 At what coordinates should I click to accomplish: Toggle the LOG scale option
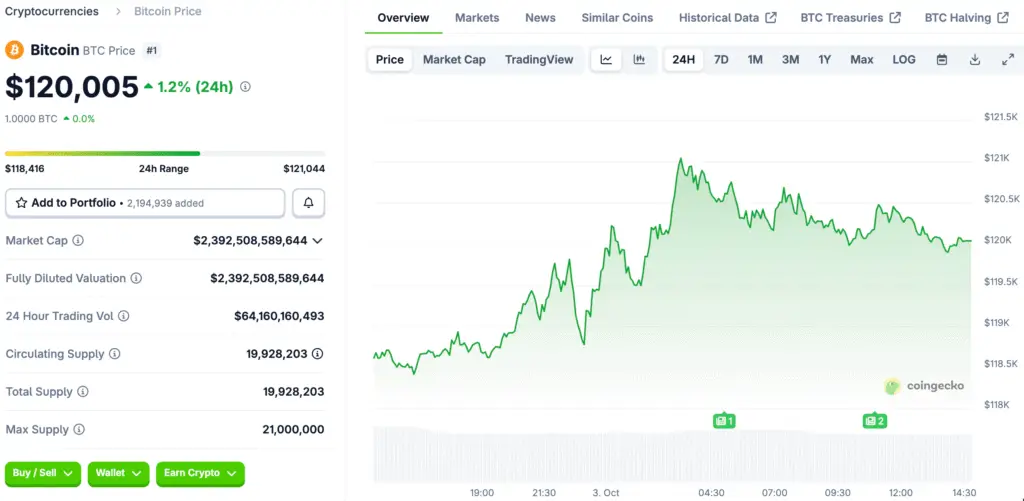tap(903, 60)
